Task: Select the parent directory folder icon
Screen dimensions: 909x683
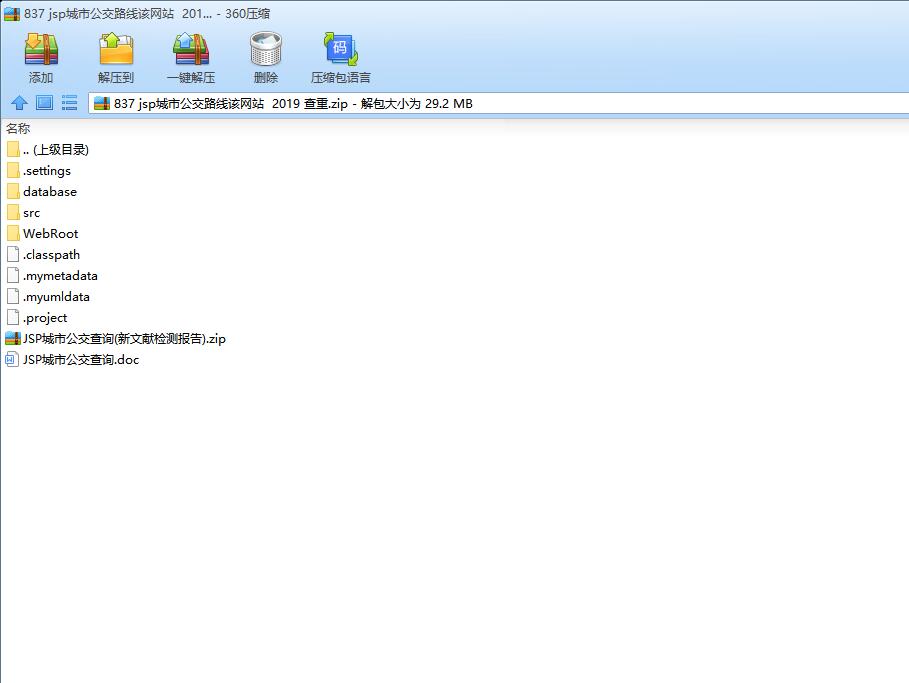Action: point(13,150)
